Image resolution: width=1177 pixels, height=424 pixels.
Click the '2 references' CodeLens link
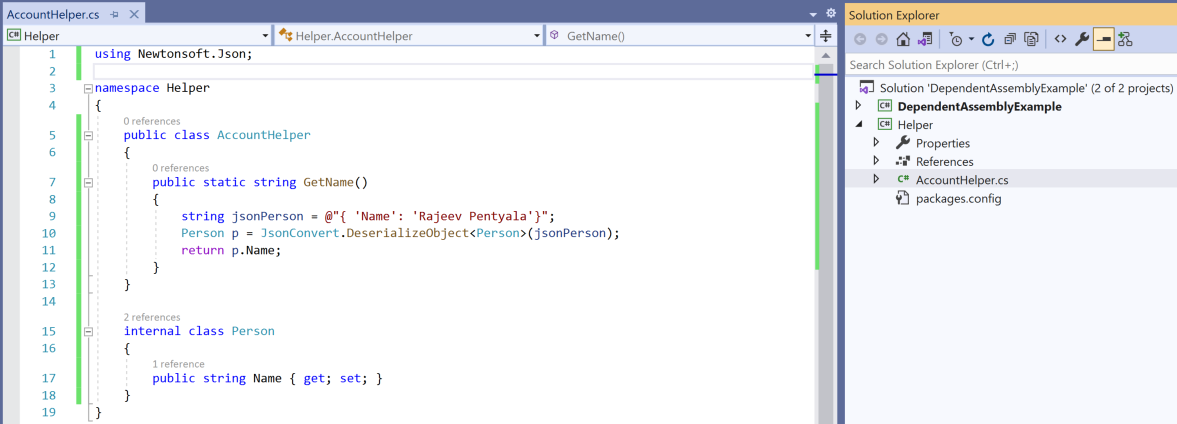pos(152,317)
